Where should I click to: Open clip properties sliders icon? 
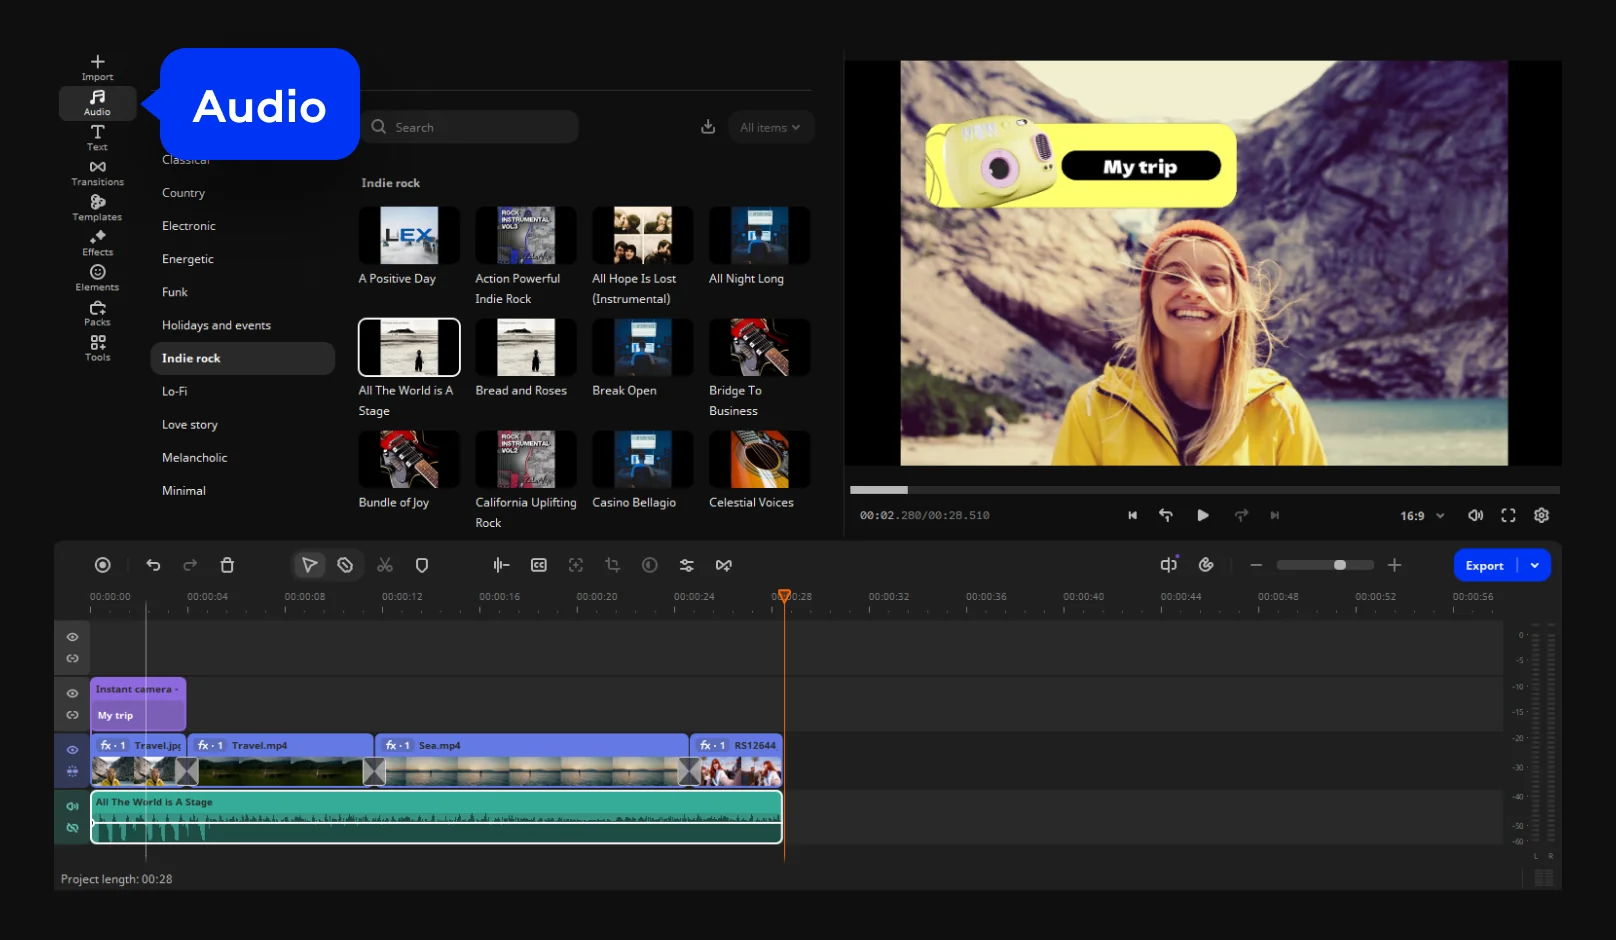pyautogui.click(x=686, y=565)
